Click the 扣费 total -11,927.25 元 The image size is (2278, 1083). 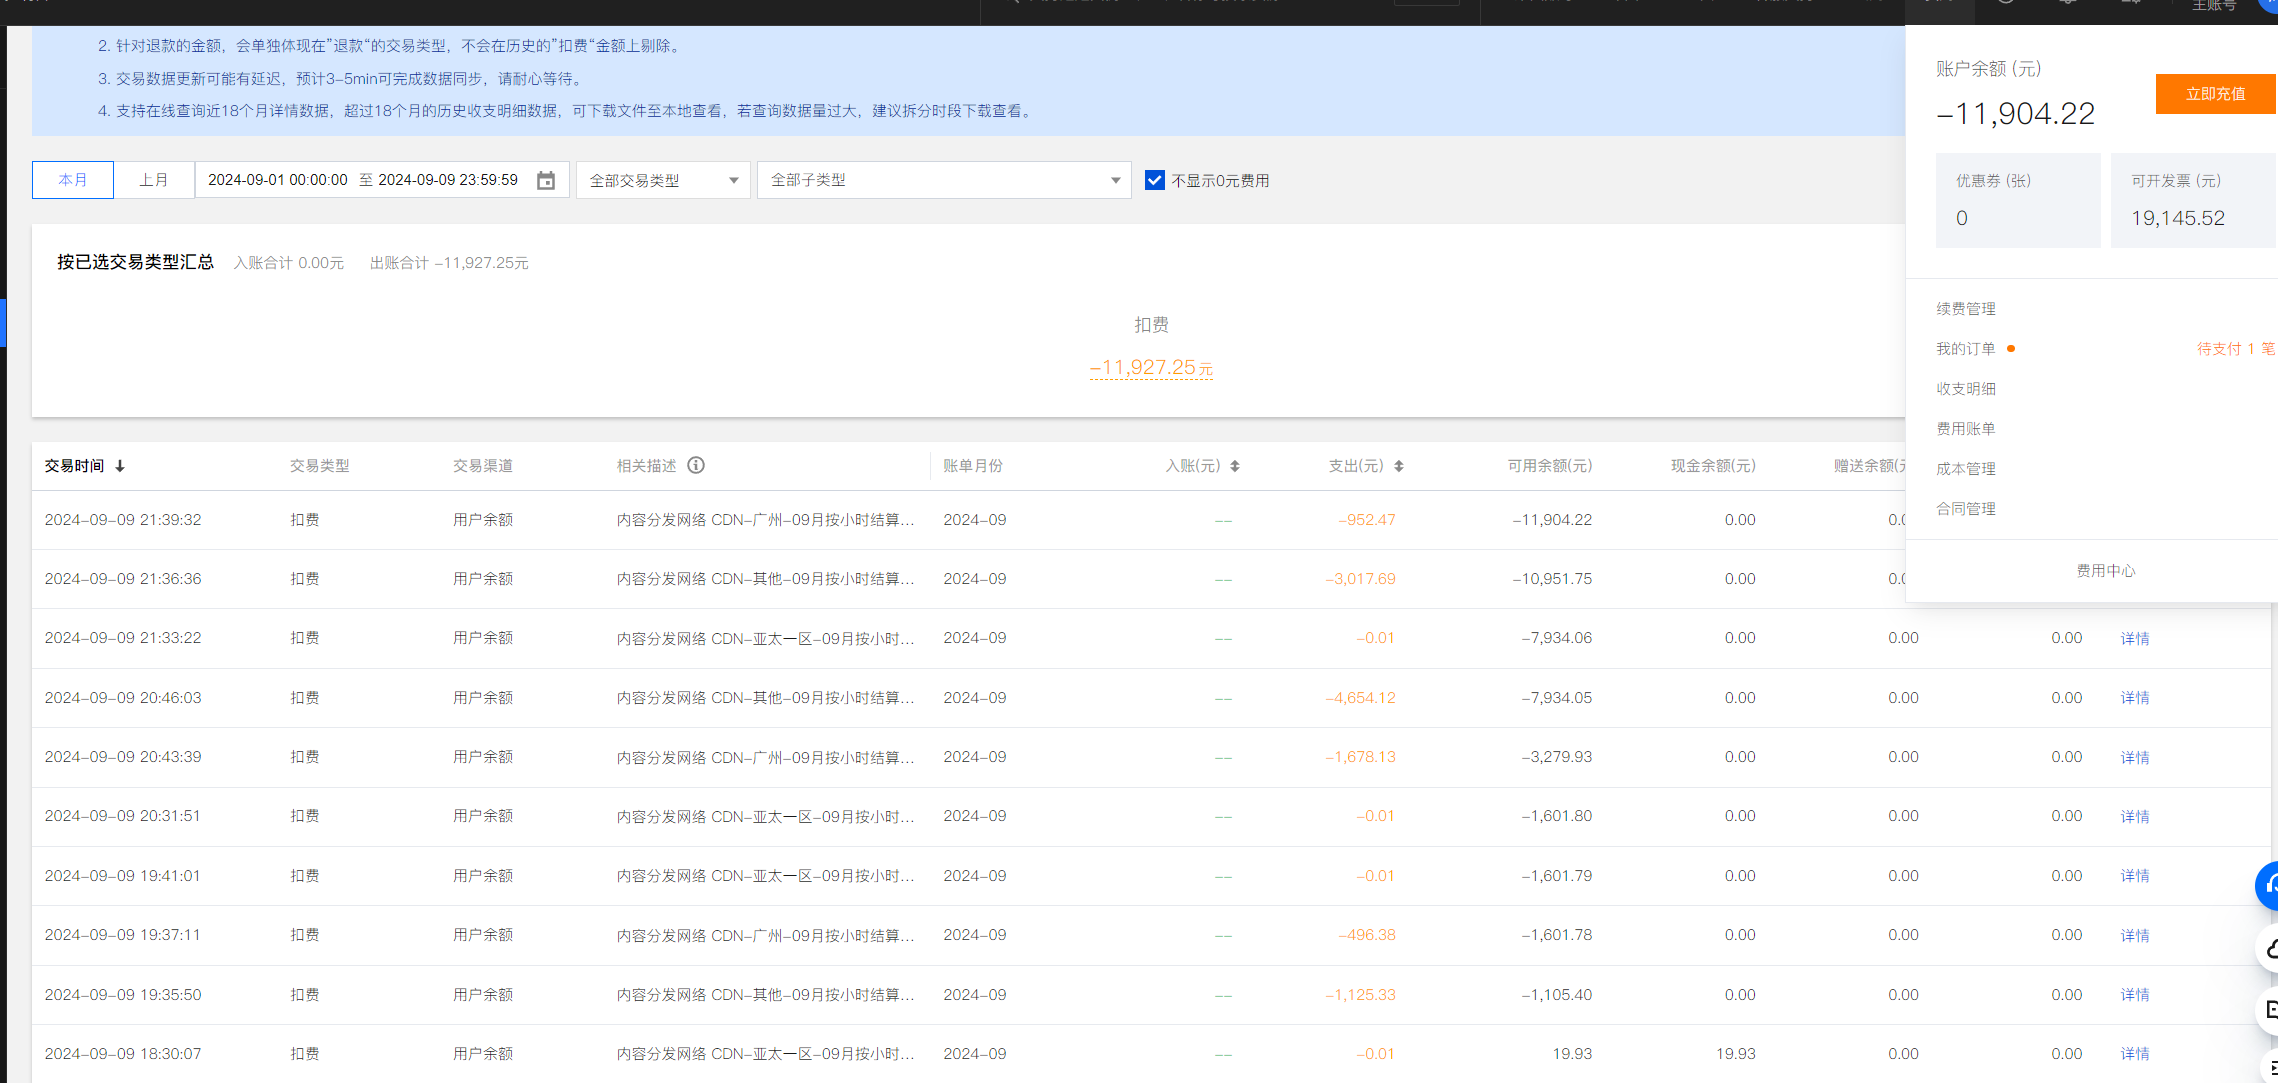click(x=1151, y=368)
